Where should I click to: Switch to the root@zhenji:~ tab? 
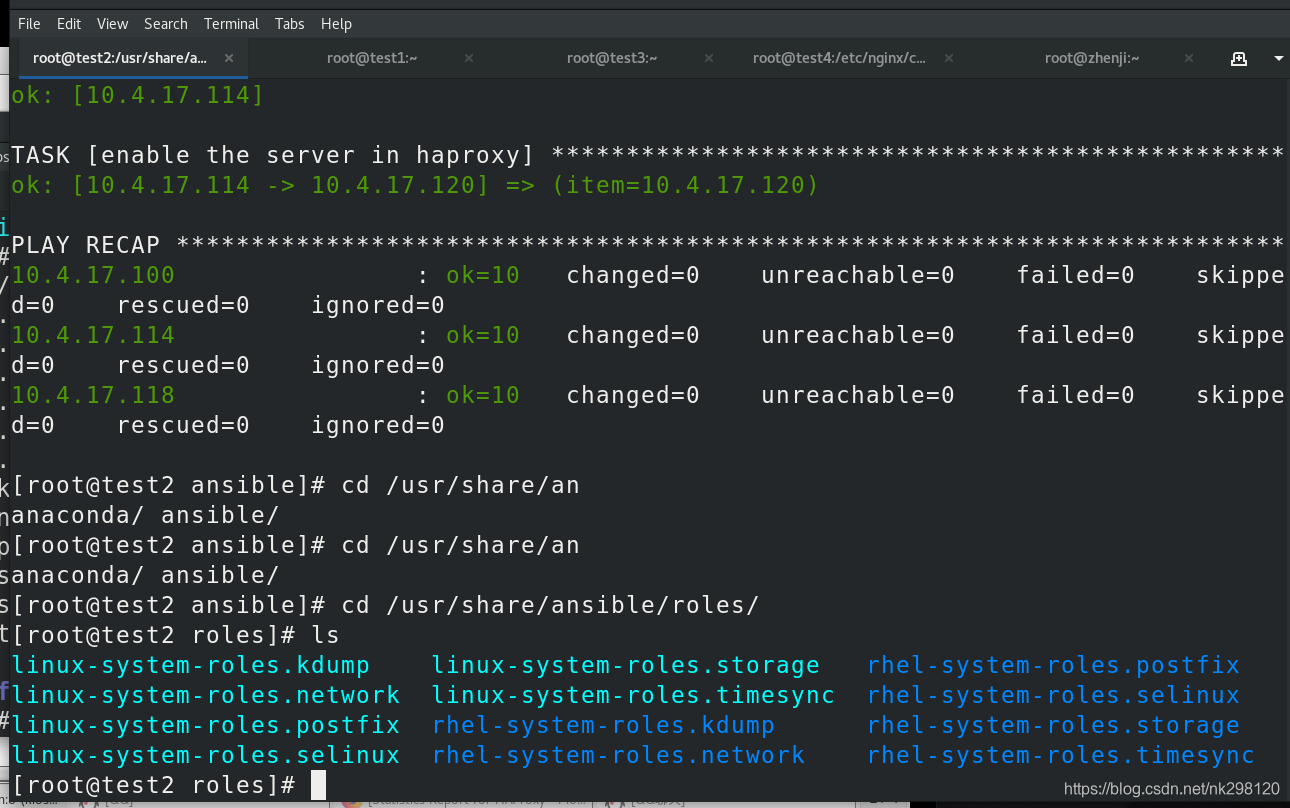click(x=1092, y=58)
